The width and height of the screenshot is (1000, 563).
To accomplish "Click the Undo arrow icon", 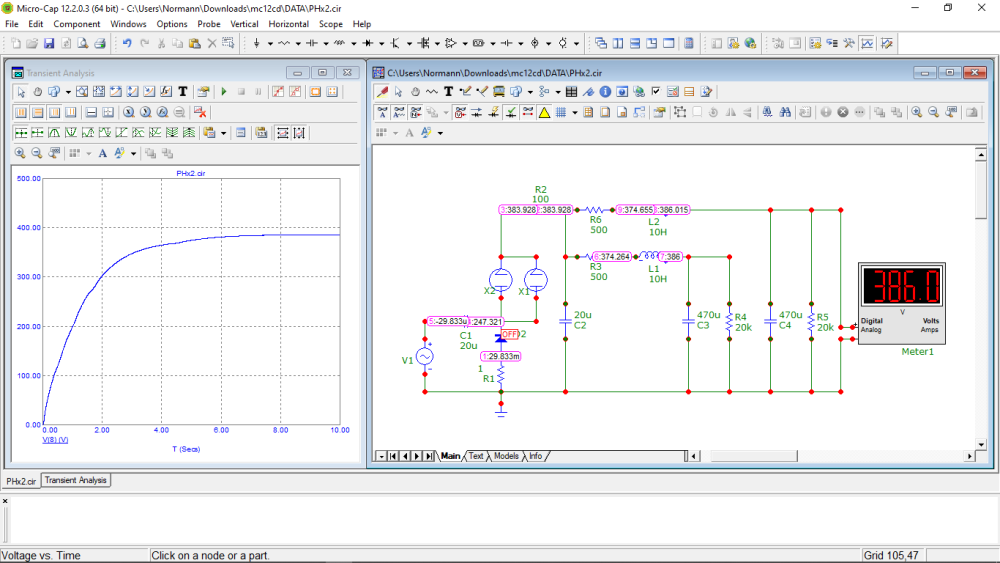I will tap(127, 44).
